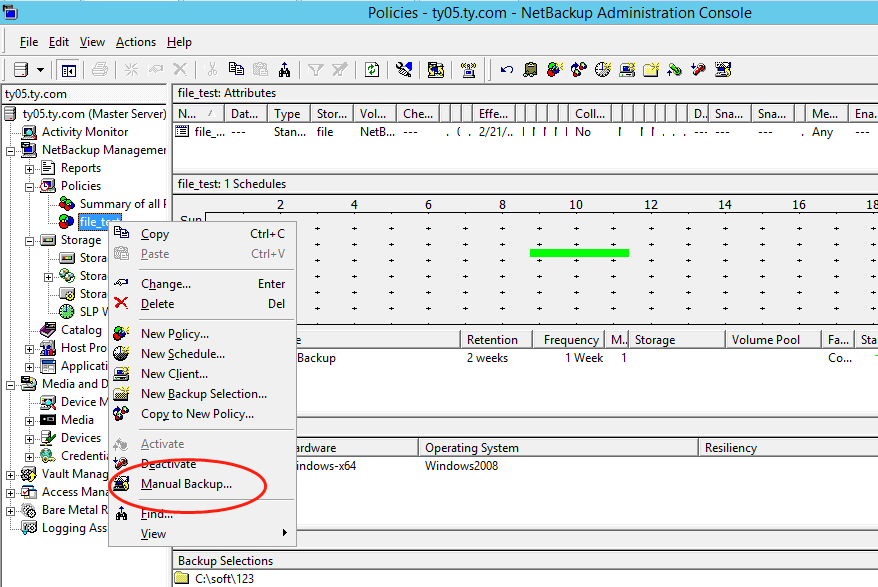Image resolution: width=878 pixels, height=587 pixels.
Task: Click the yellow network servers toolbar icon
Action: coord(436,69)
